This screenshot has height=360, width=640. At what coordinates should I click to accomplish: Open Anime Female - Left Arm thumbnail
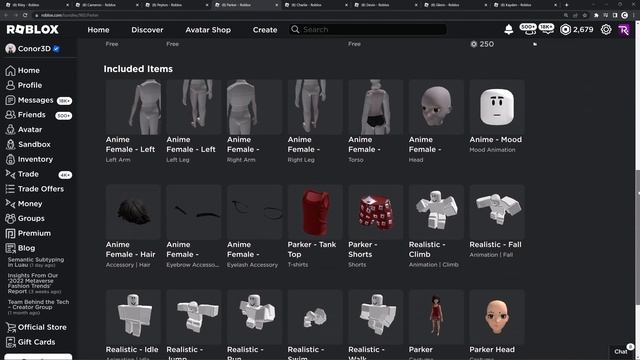click(133, 107)
